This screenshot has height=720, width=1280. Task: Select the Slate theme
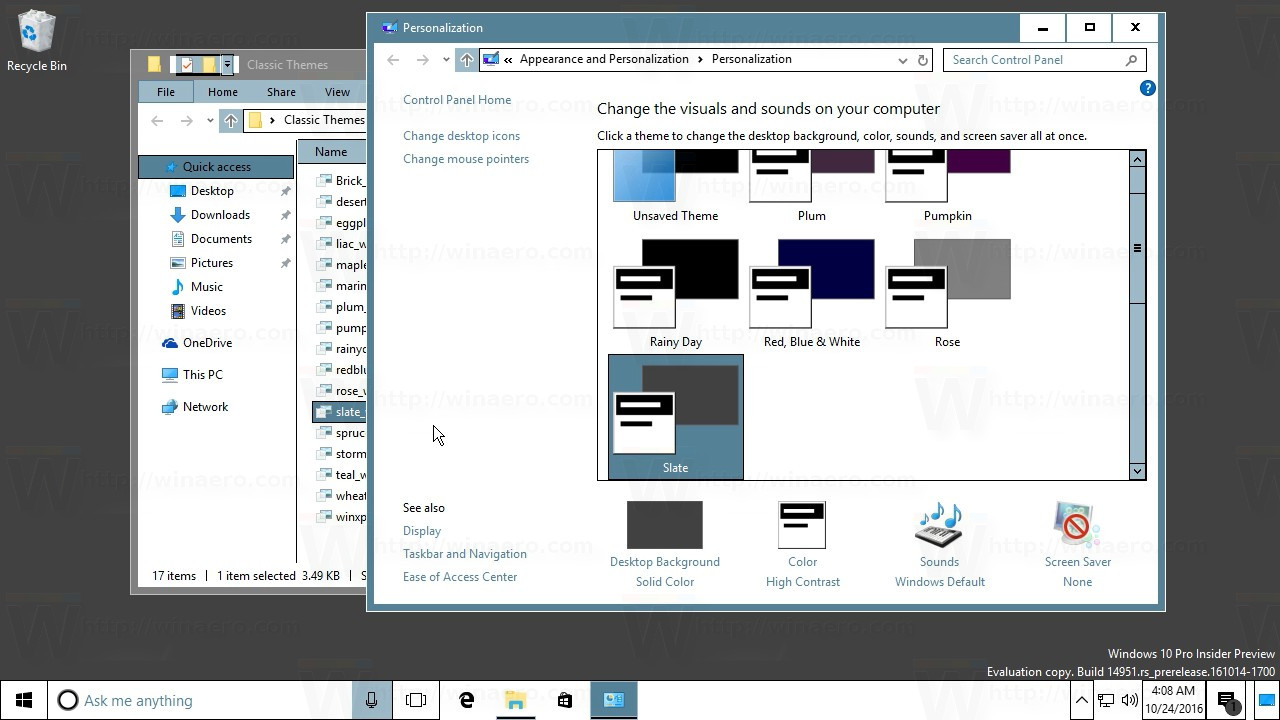point(676,417)
